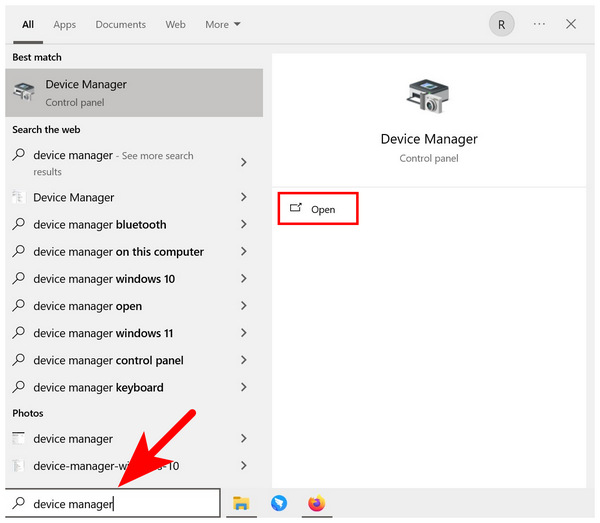Expand arrow for device manager control panel
The height and width of the screenshot is (523, 600).
click(x=244, y=360)
